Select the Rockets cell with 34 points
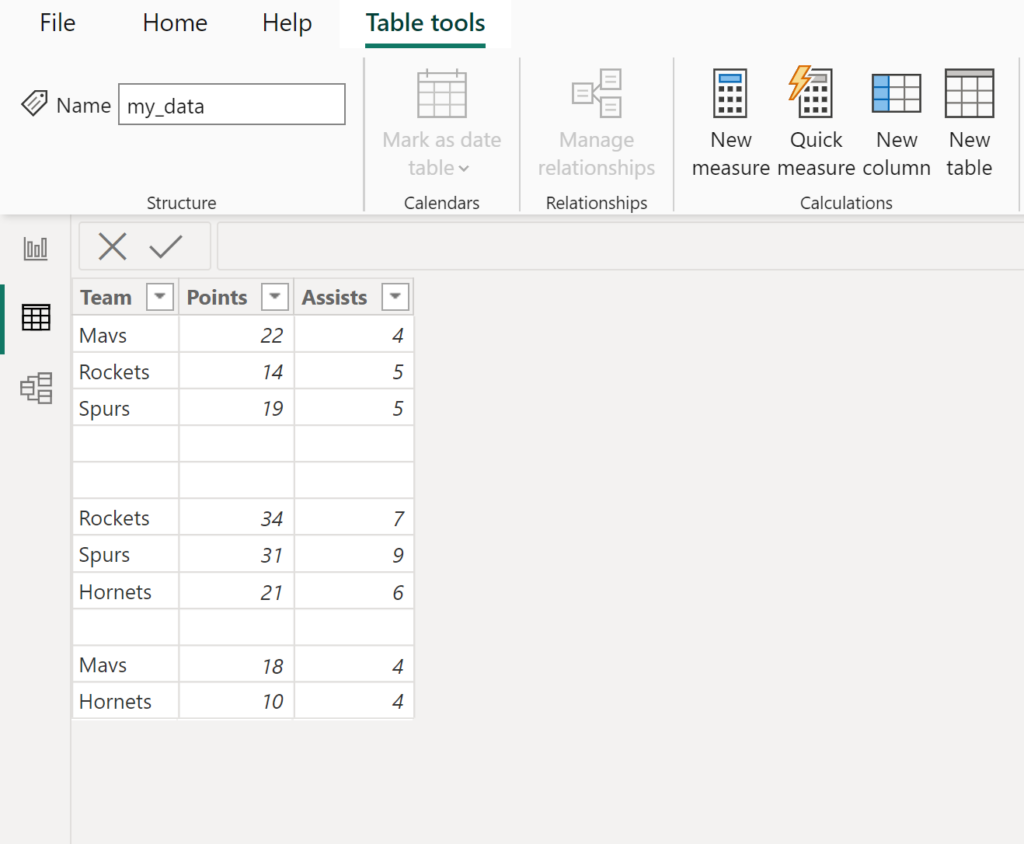The width and height of the screenshot is (1024, 844). point(126,518)
